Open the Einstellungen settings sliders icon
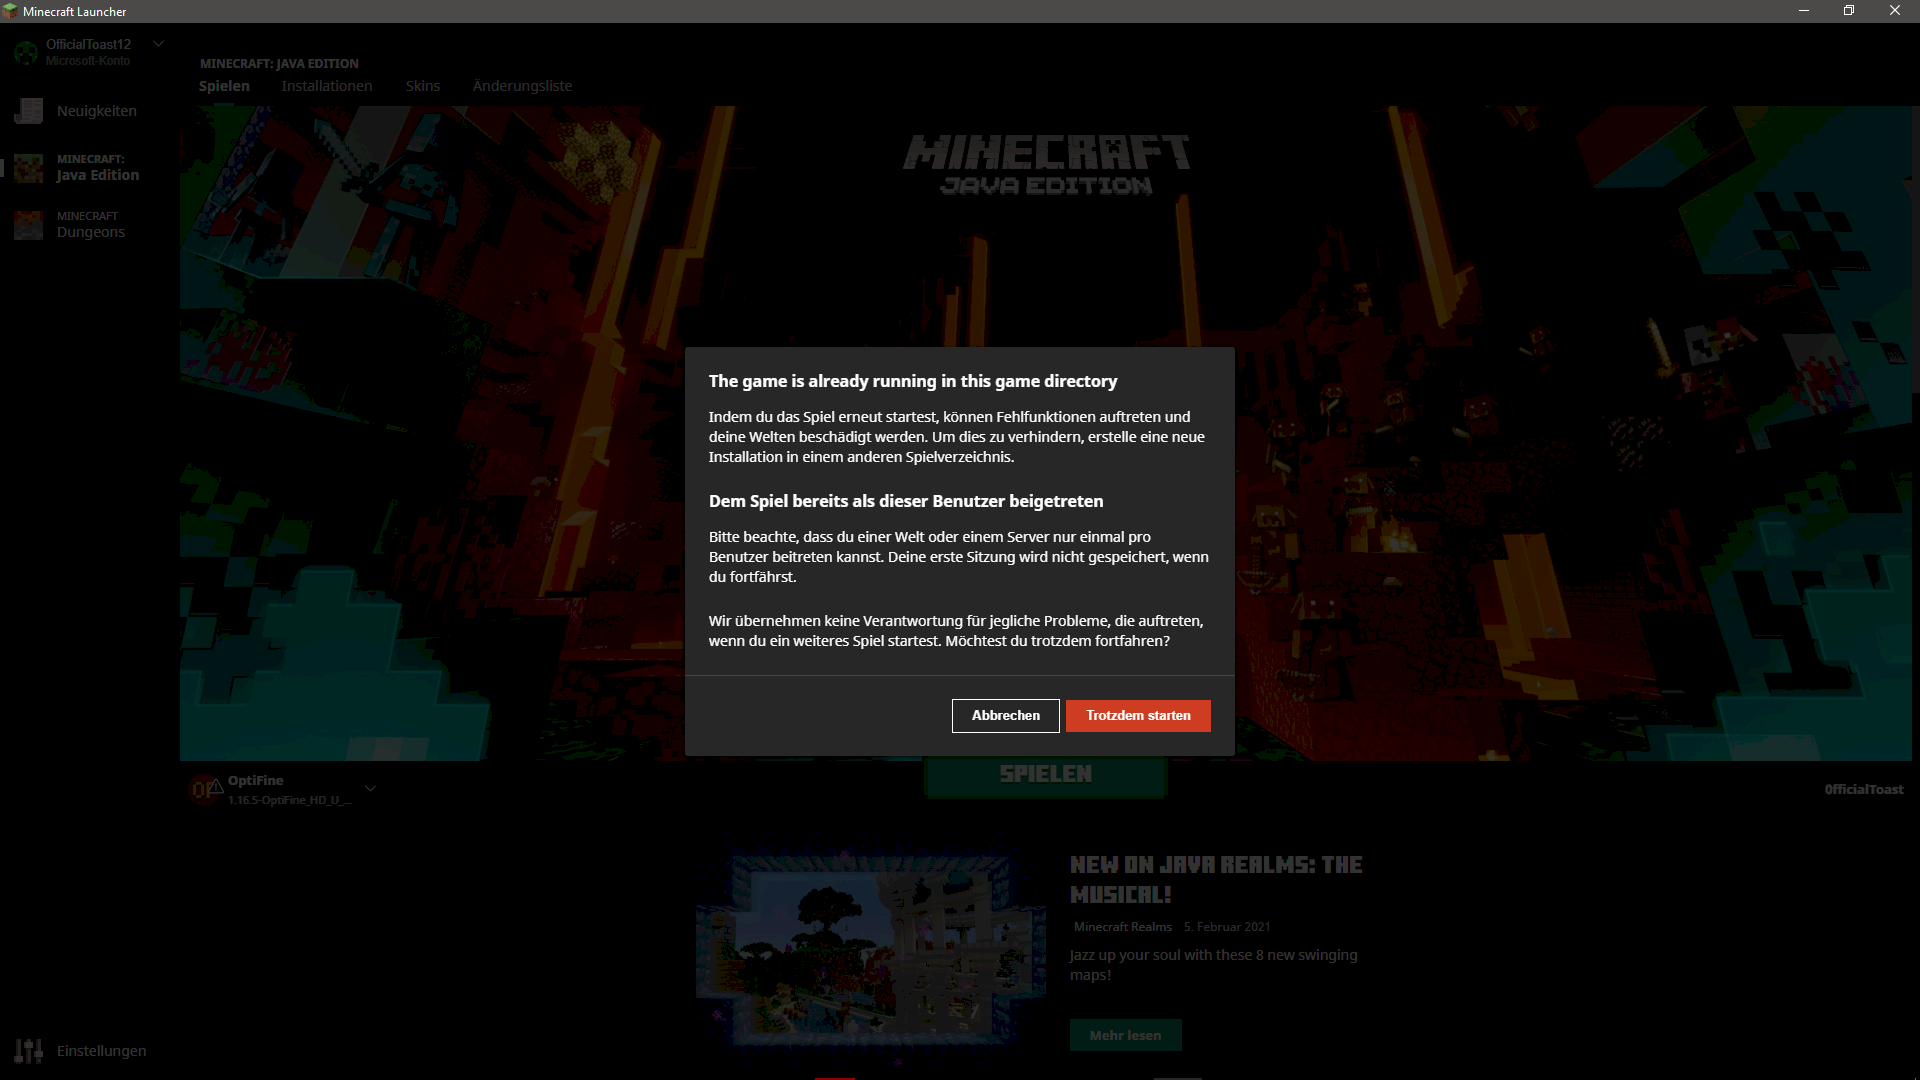 (28, 1051)
